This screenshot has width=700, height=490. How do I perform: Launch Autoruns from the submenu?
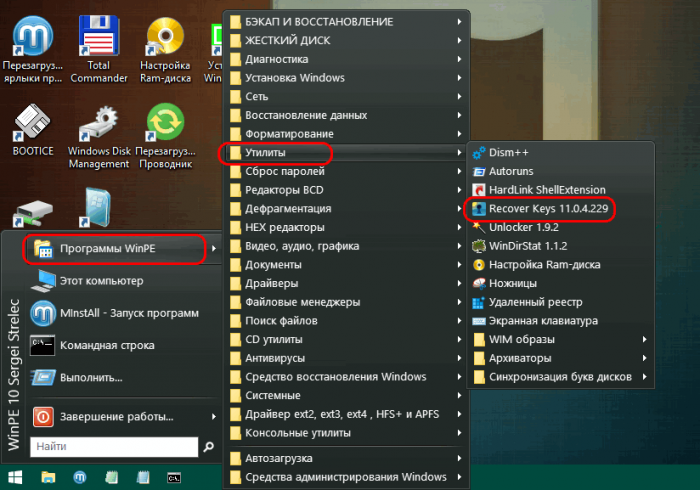pos(560,171)
